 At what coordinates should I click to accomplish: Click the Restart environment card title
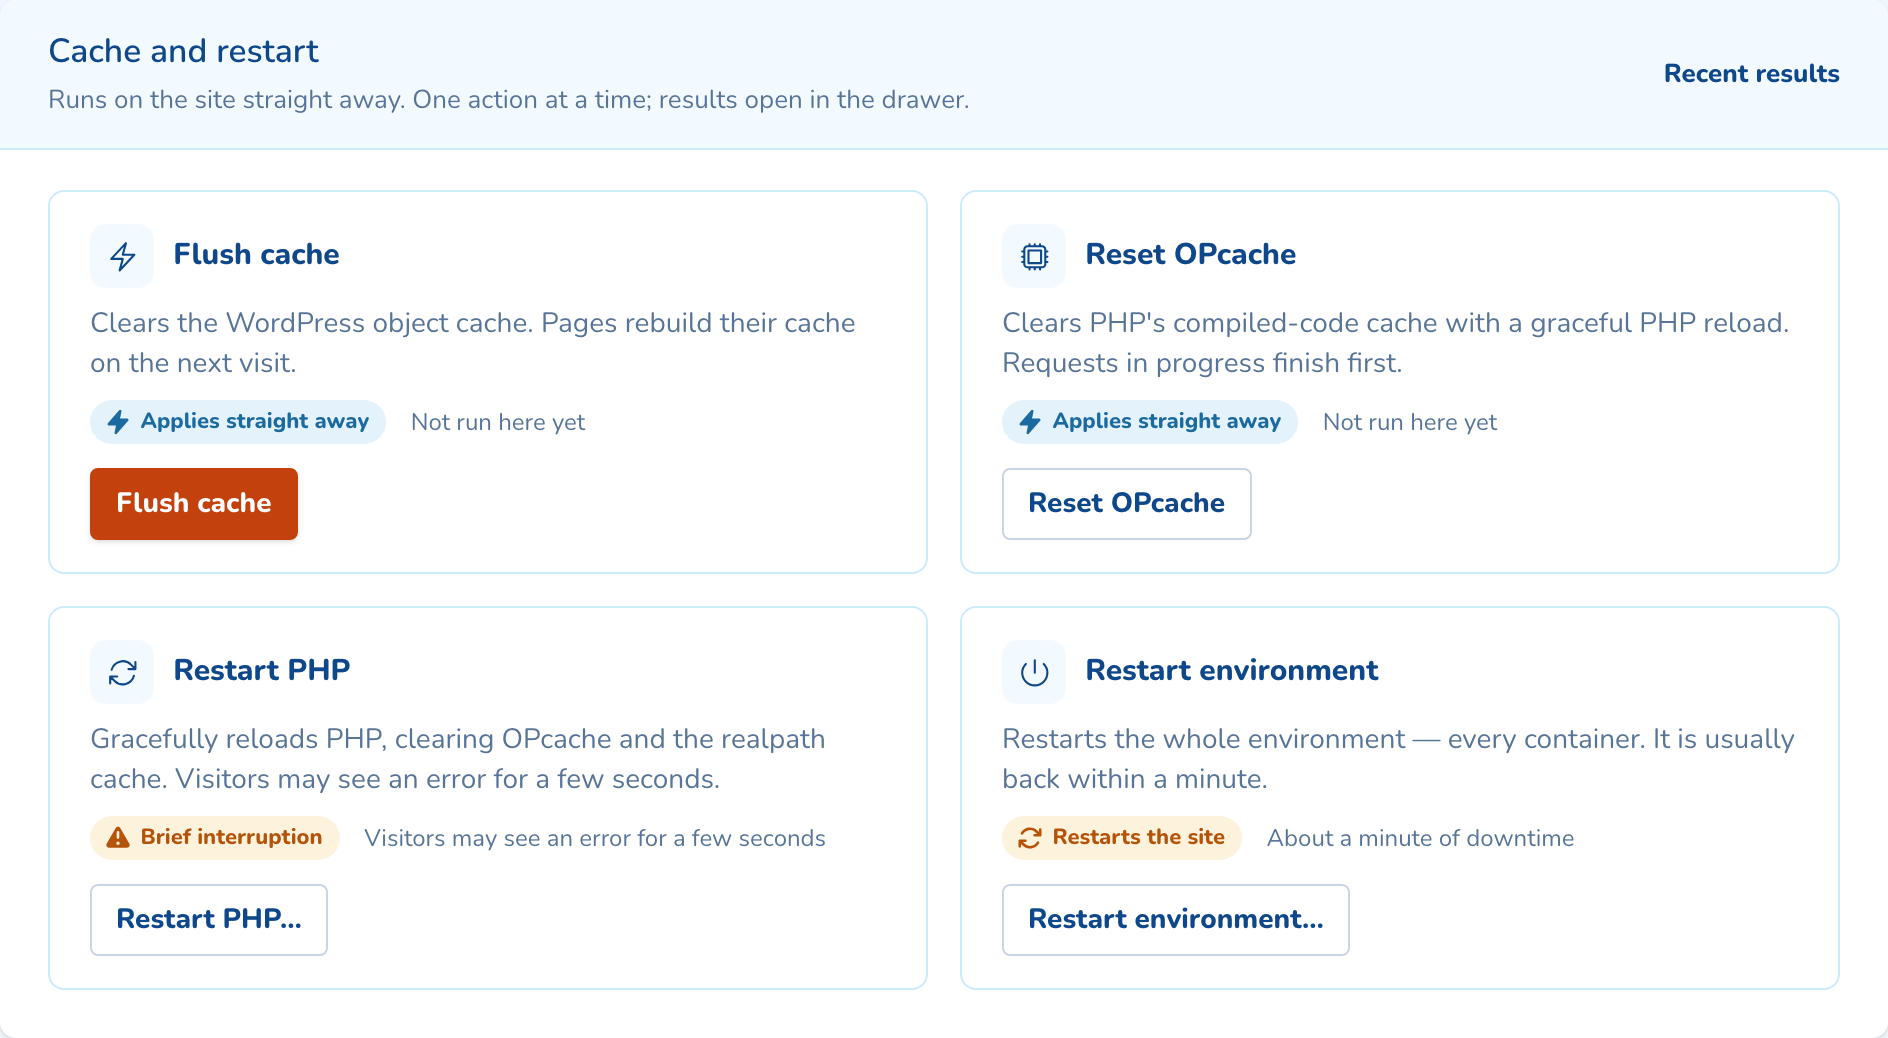1232,671
